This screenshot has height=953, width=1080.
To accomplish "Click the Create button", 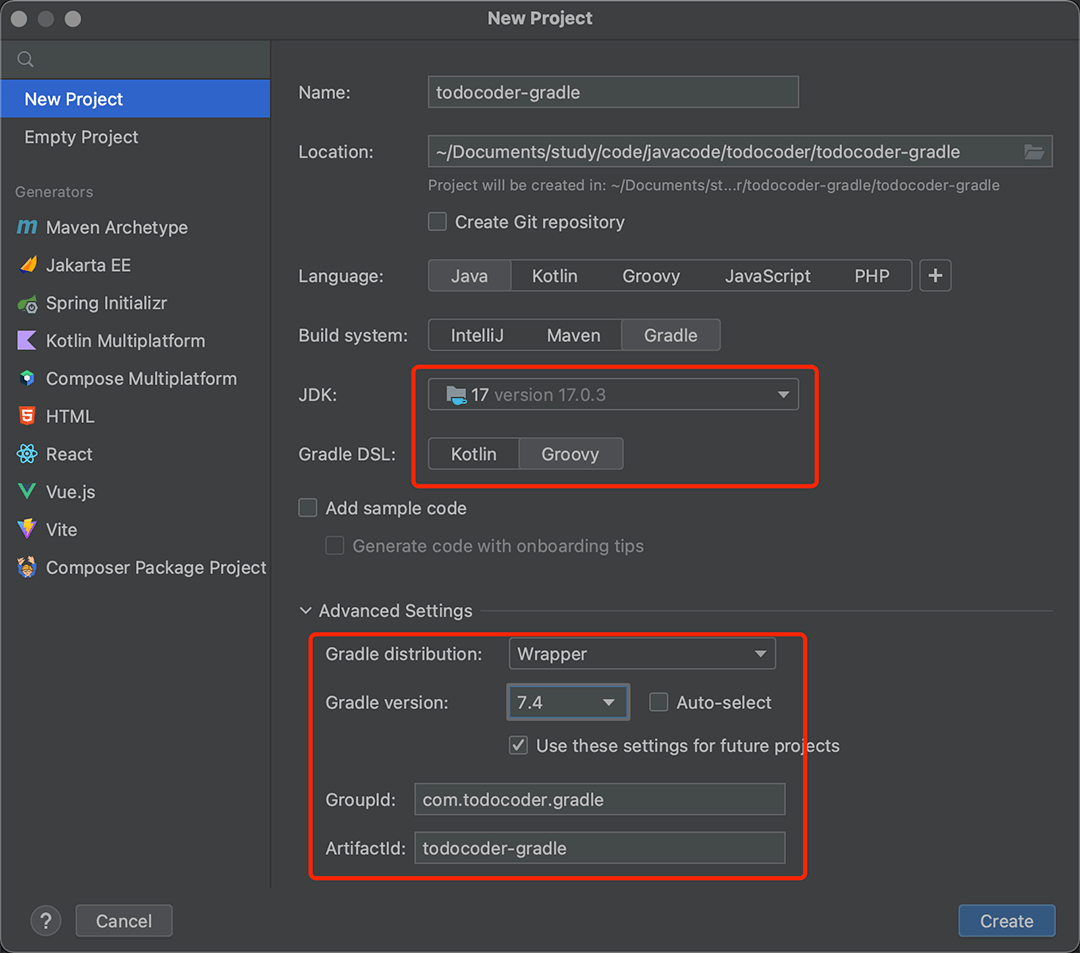I will pyautogui.click(x=1006, y=921).
